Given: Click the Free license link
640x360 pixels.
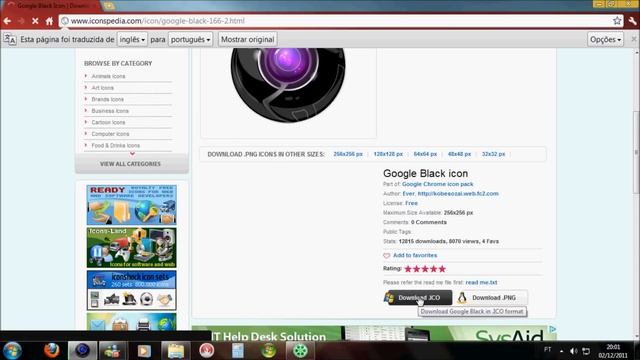Looking at the screenshot, I should (x=411, y=203).
